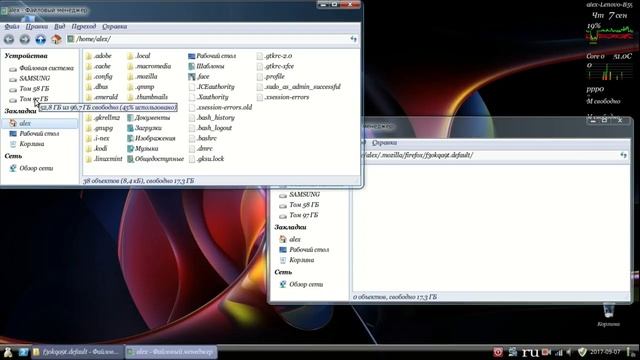Select the Общедоступные folder icon
Image resolution: width=640 pixels, height=360 pixels.
[x=130, y=159]
